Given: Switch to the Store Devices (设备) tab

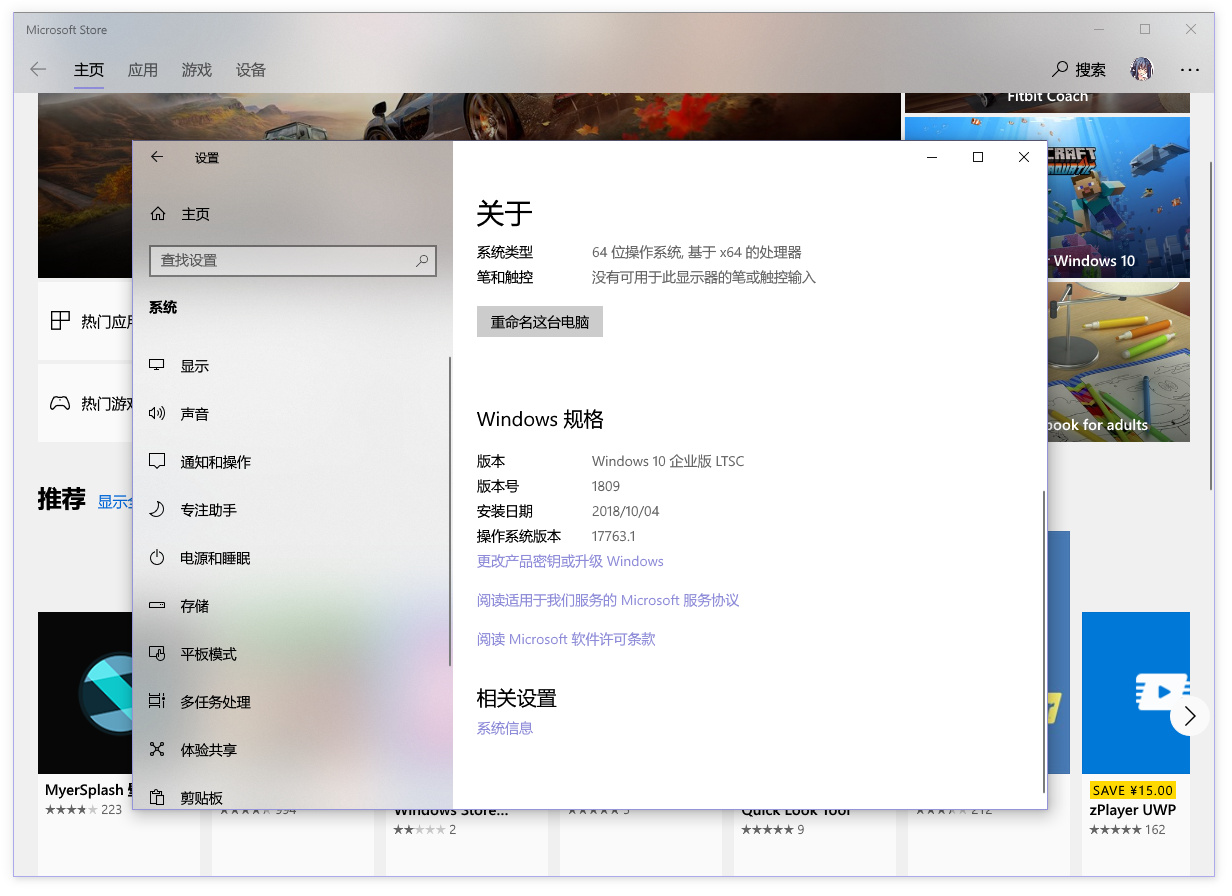Looking at the screenshot, I should [x=251, y=70].
